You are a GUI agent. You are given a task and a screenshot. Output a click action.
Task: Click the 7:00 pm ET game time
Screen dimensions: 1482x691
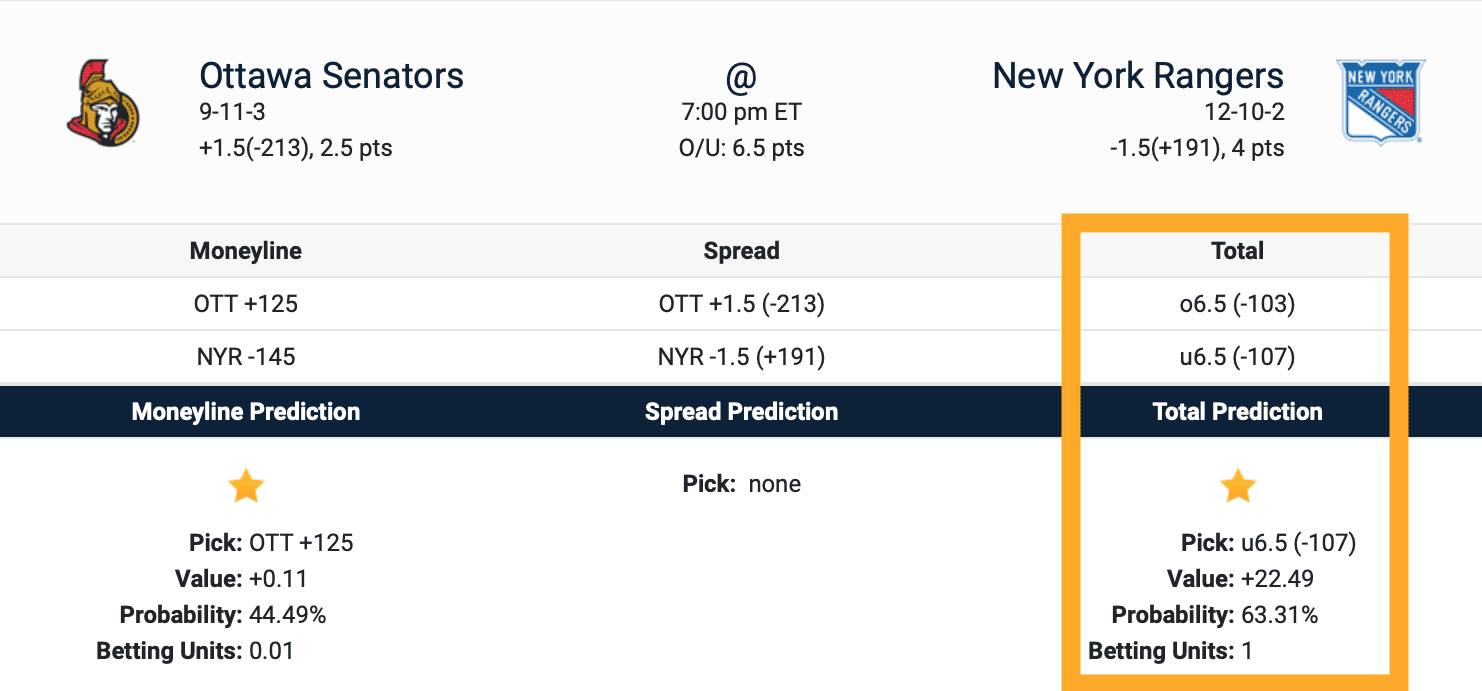tap(741, 113)
